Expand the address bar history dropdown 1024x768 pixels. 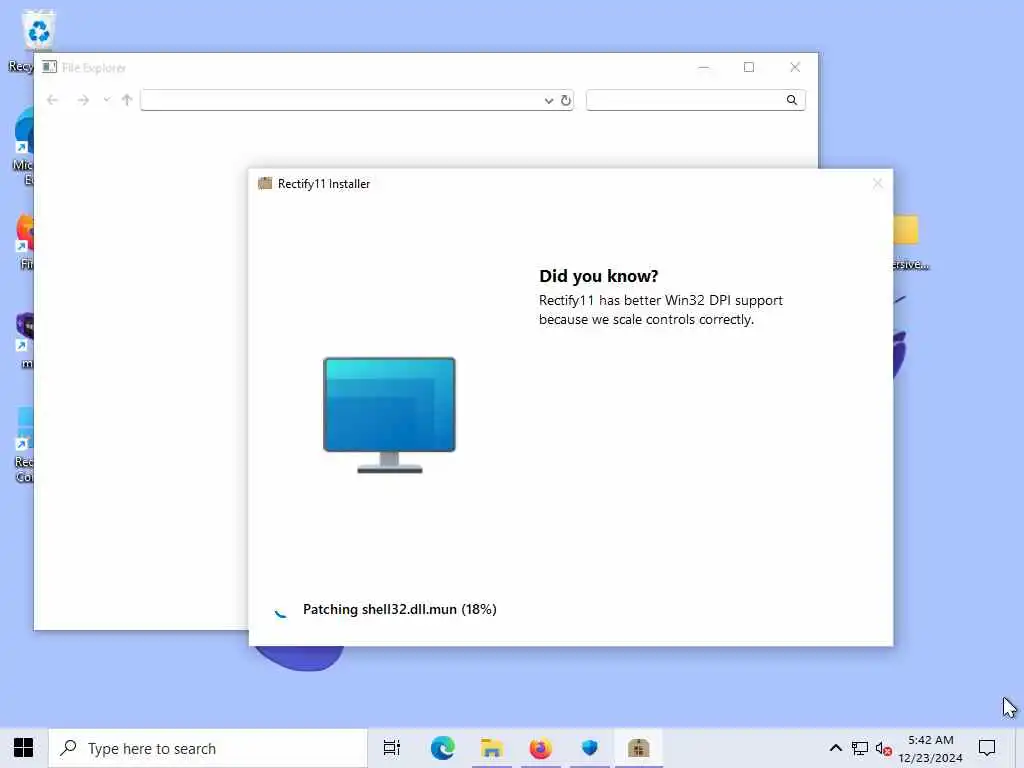pos(549,100)
